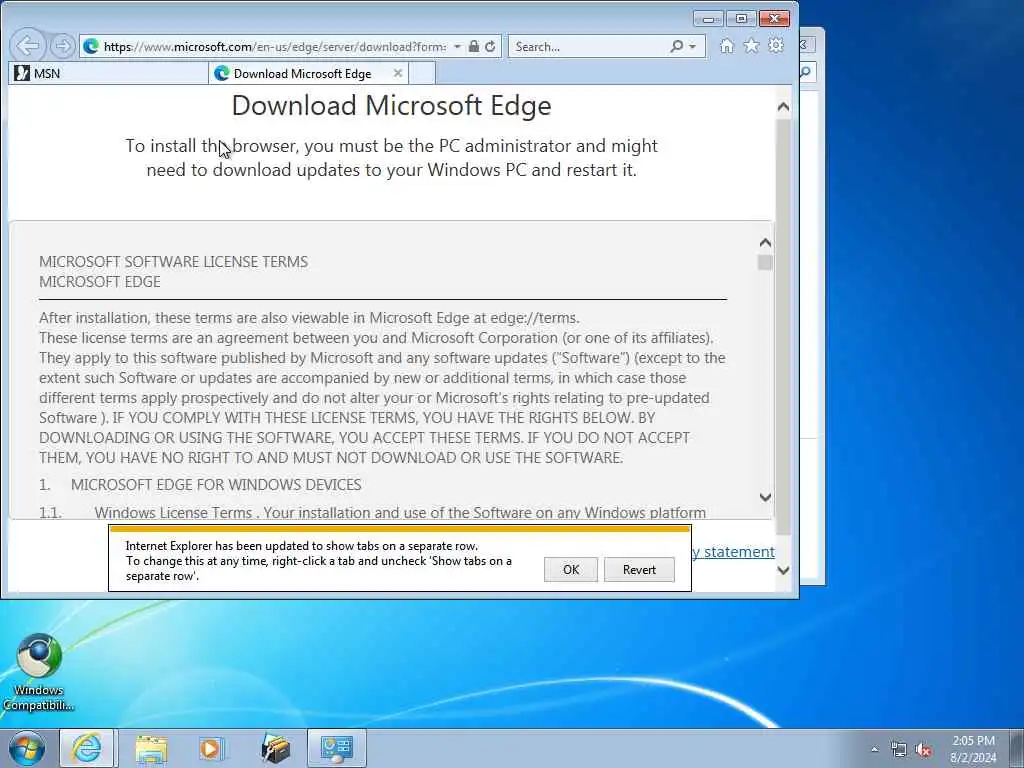Click the license terms scrollbar thumb
The height and width of the screenshot is (768, 1024).
pyautogui.click(x=765, y=263)
